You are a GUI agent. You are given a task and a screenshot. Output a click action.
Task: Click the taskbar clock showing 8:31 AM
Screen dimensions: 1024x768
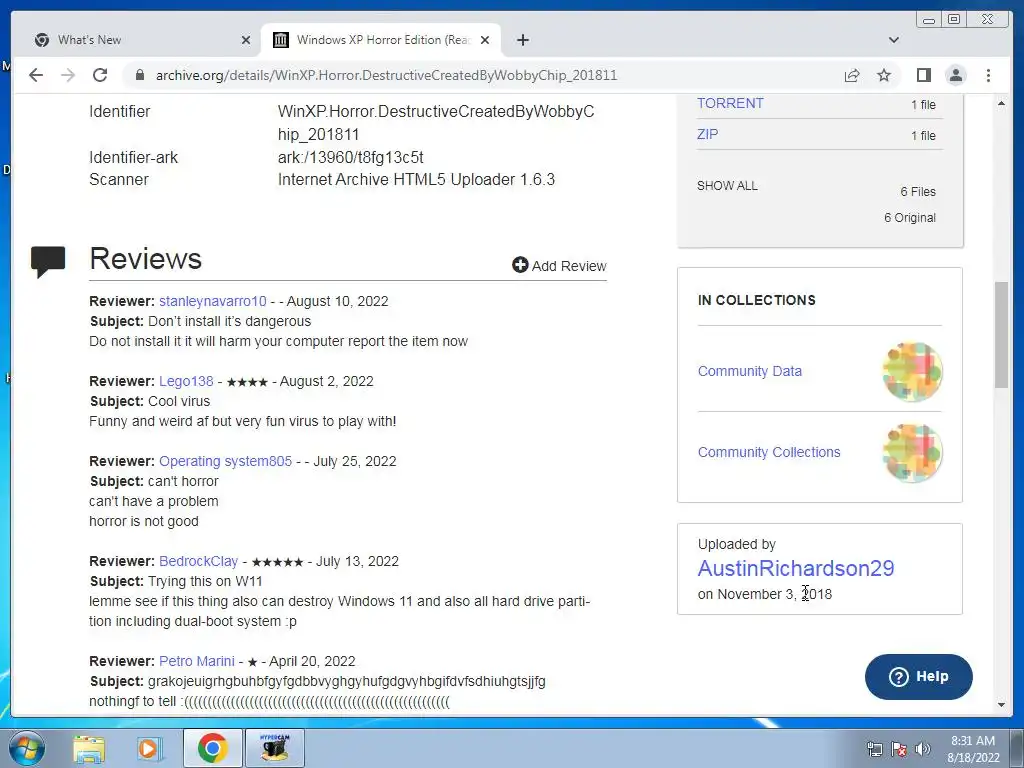973,749
